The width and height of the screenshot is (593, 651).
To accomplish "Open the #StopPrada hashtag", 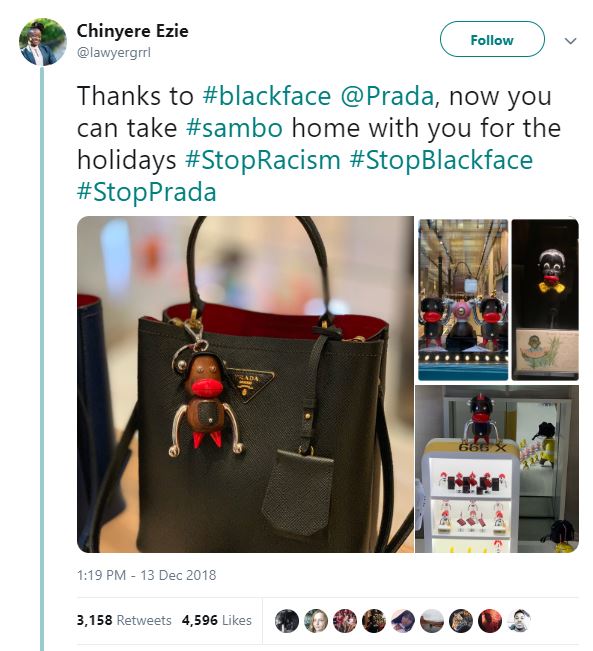I will (x=147, y=192).
